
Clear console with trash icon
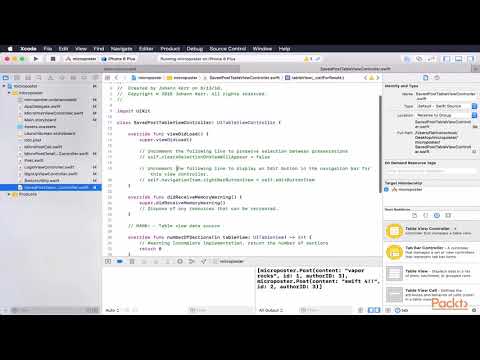pyautogui.click(x=360, y=310)
